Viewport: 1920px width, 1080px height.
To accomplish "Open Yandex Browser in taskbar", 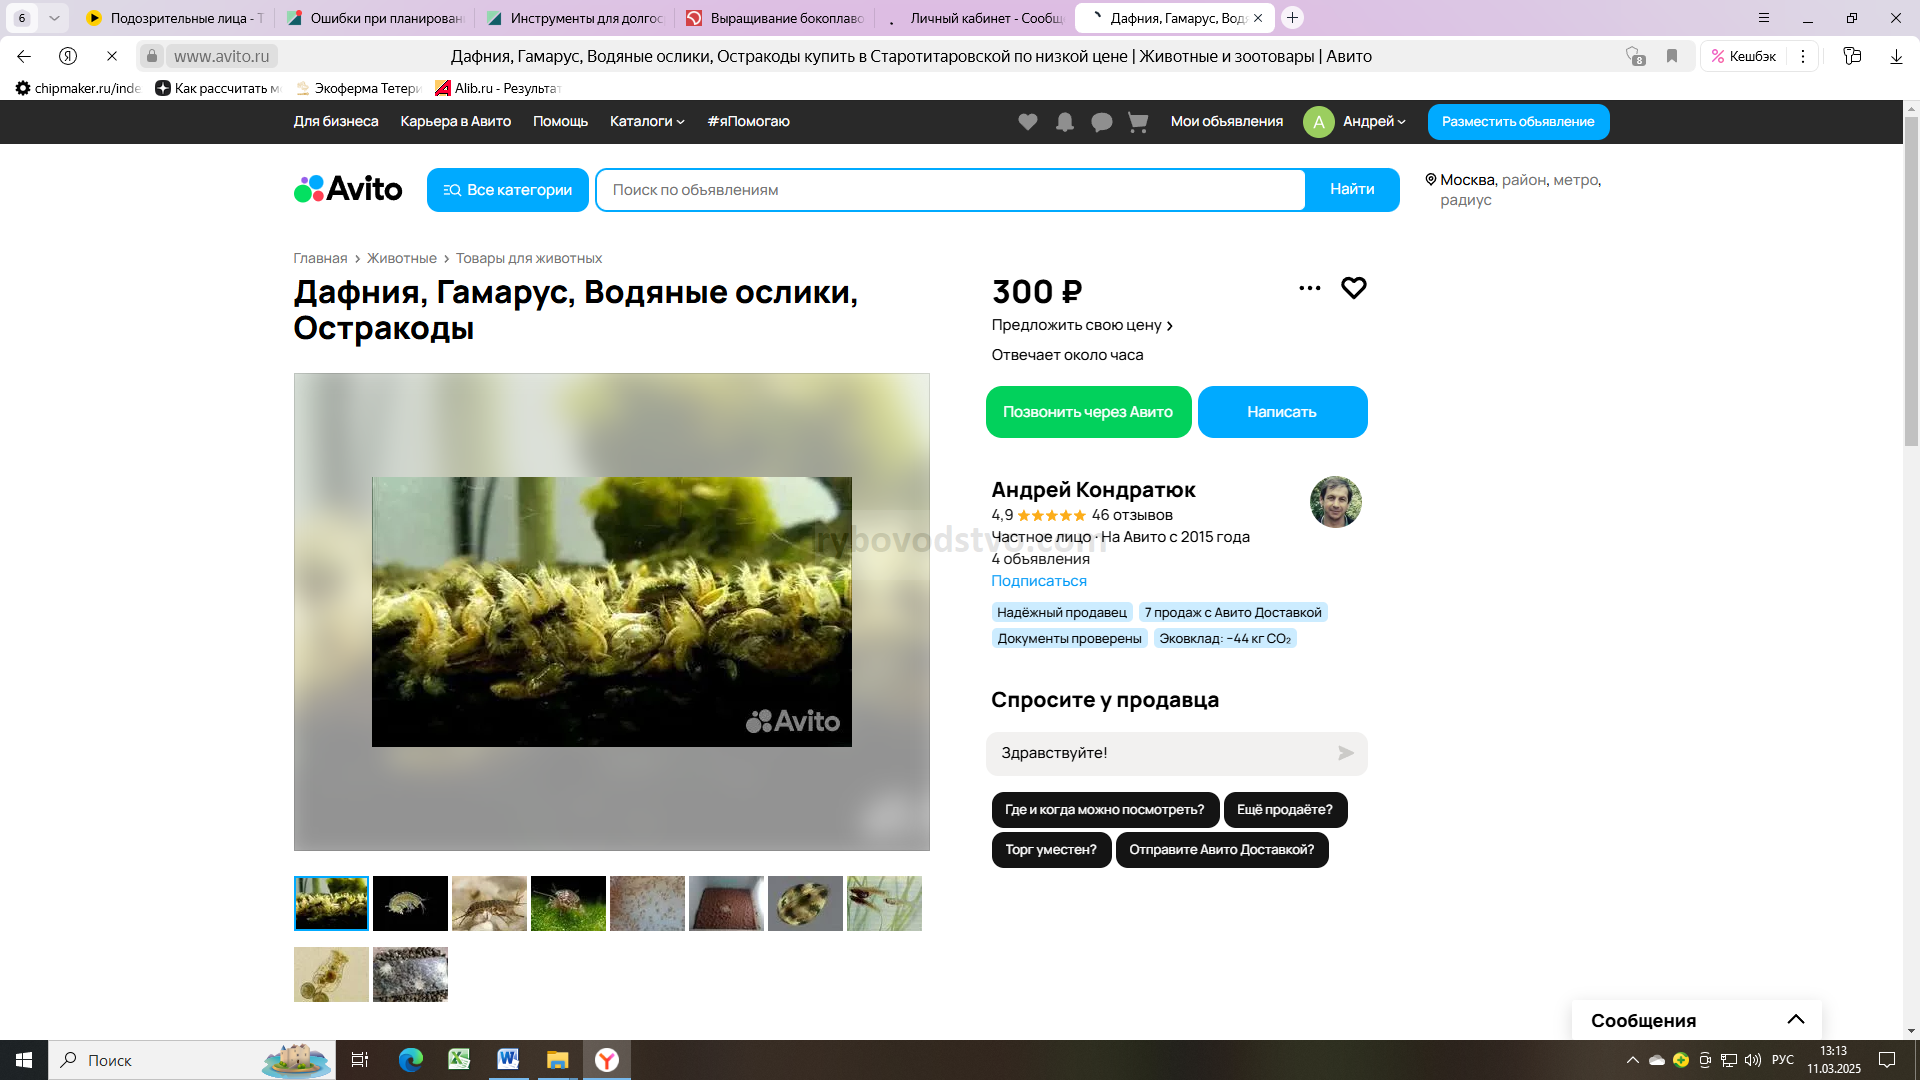I will click(x=607, y=1060).
